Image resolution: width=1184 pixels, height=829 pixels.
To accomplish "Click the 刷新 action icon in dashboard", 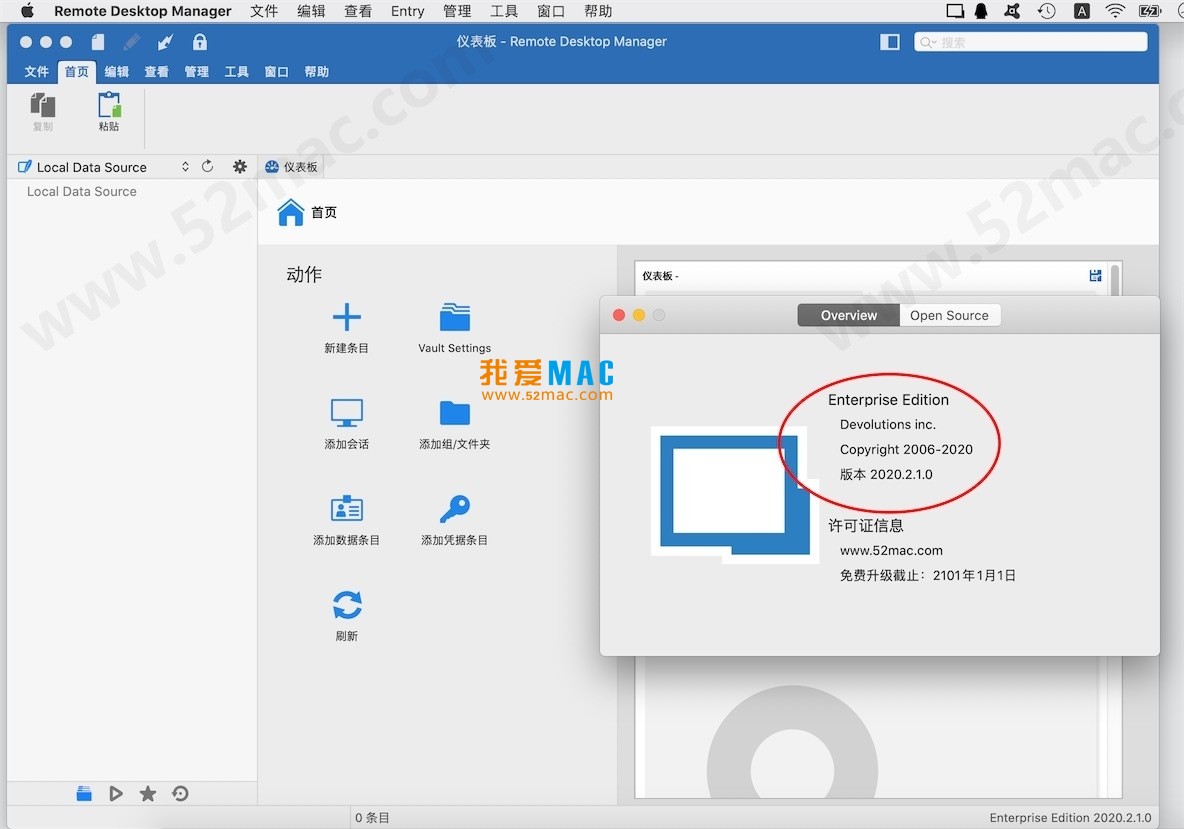I will point(346,605).
